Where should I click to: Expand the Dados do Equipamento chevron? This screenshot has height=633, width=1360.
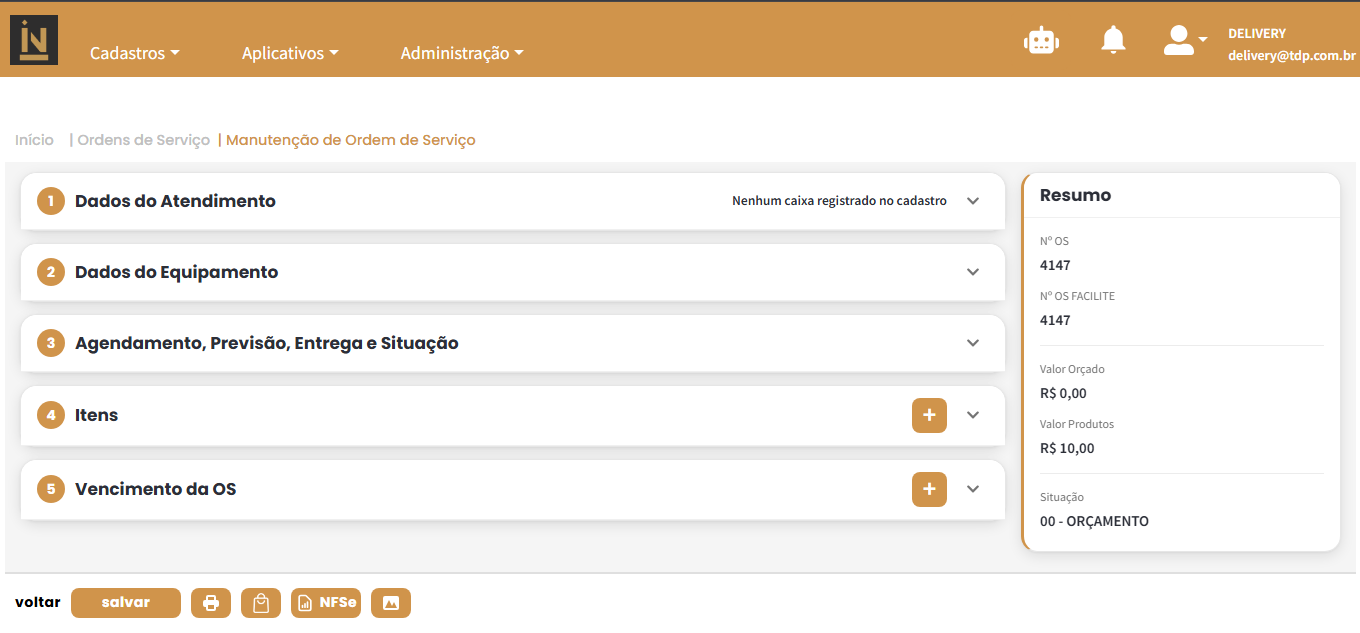tap(973, 272)
